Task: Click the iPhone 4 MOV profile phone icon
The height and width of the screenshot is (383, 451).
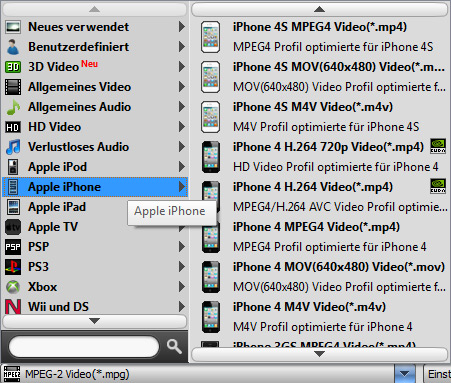Action: (210, 277)
